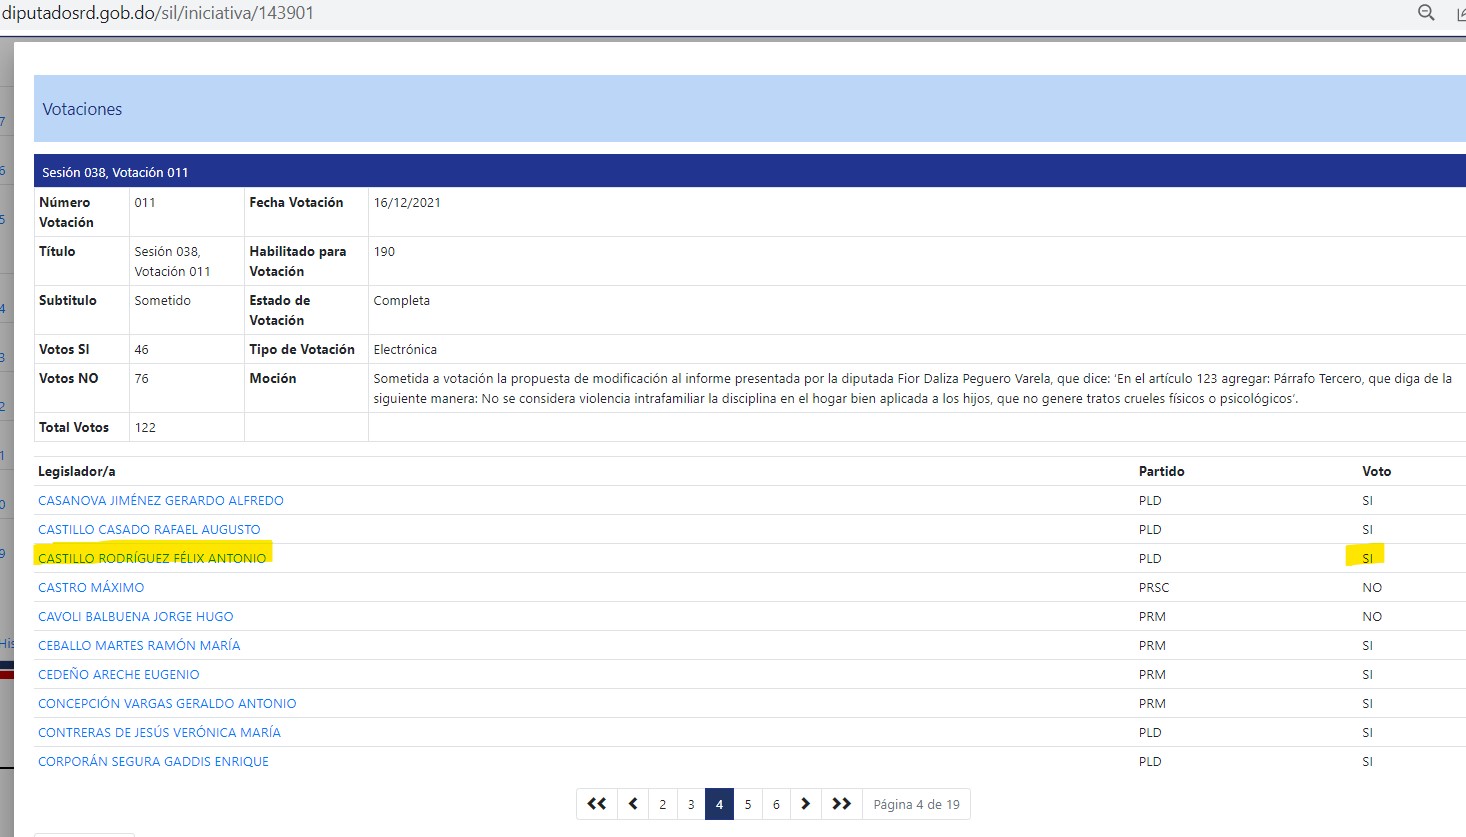
Task: Select page 2 in pagination
Action: (662, 804)
